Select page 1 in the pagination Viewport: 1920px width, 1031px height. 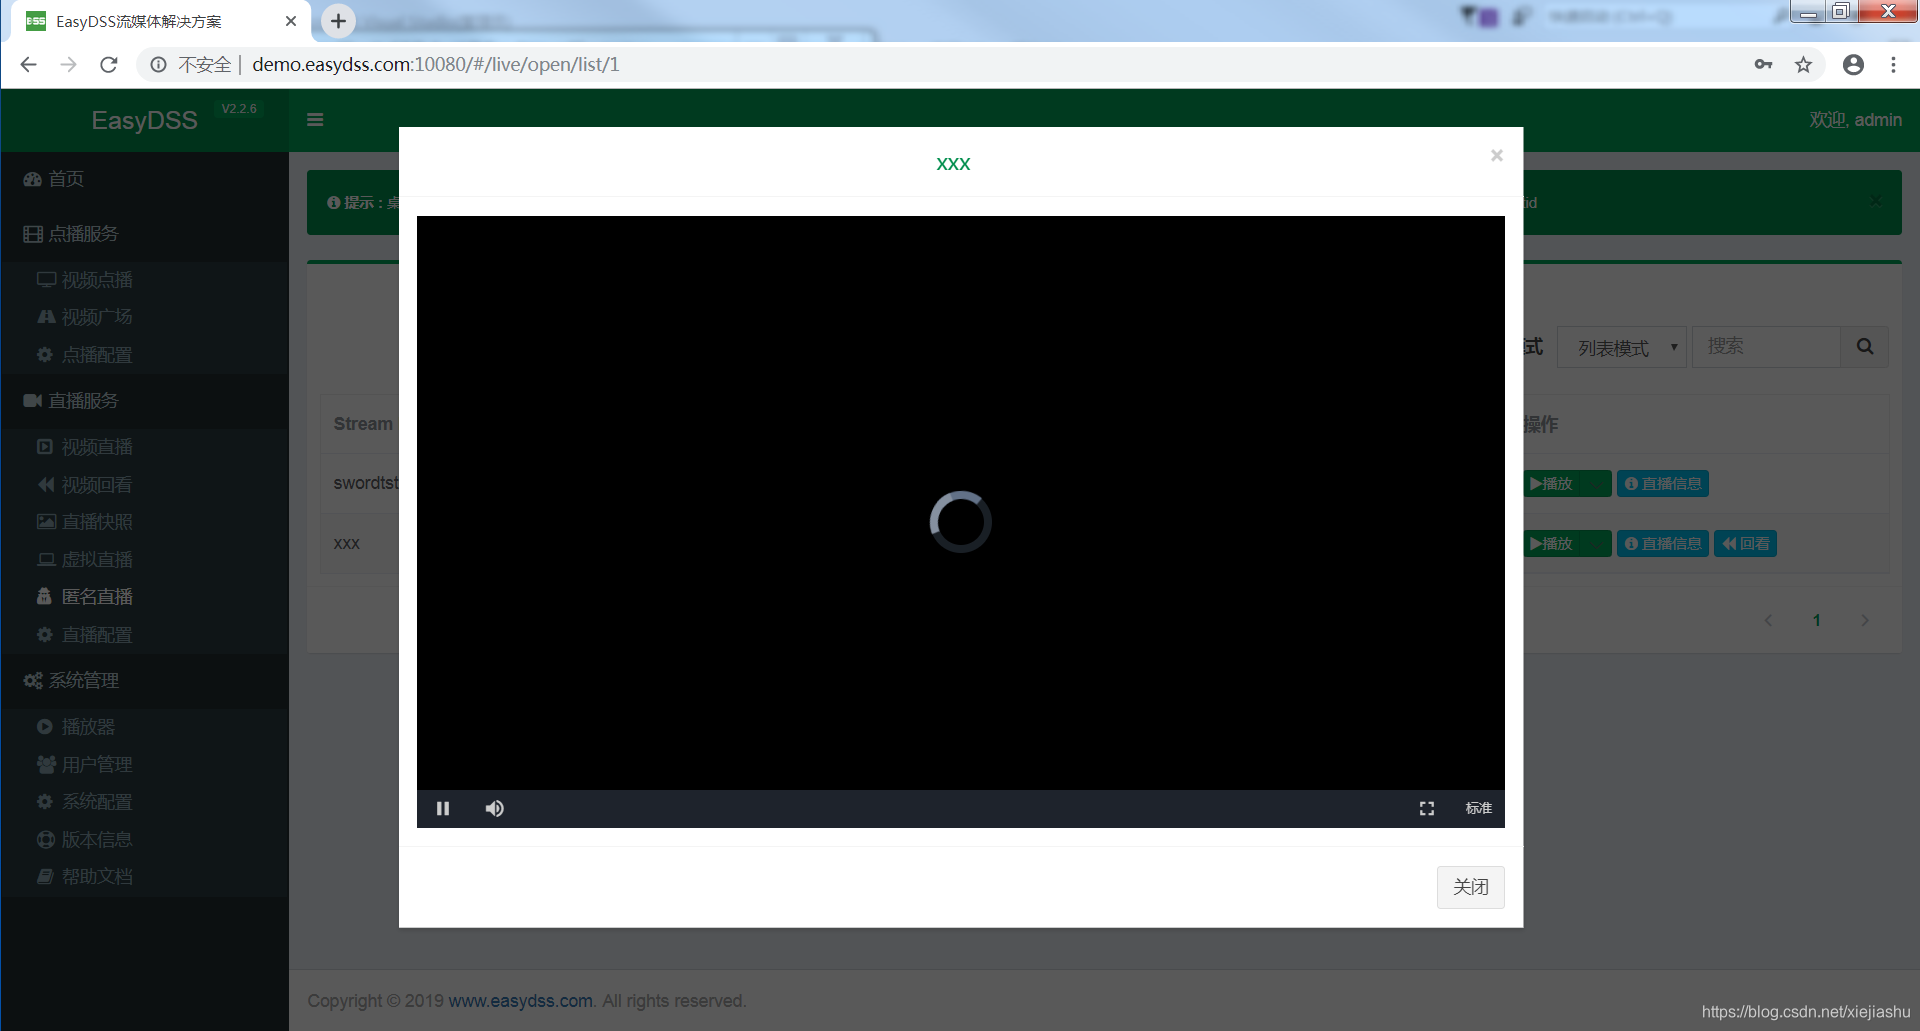[x=1817, y=621]
